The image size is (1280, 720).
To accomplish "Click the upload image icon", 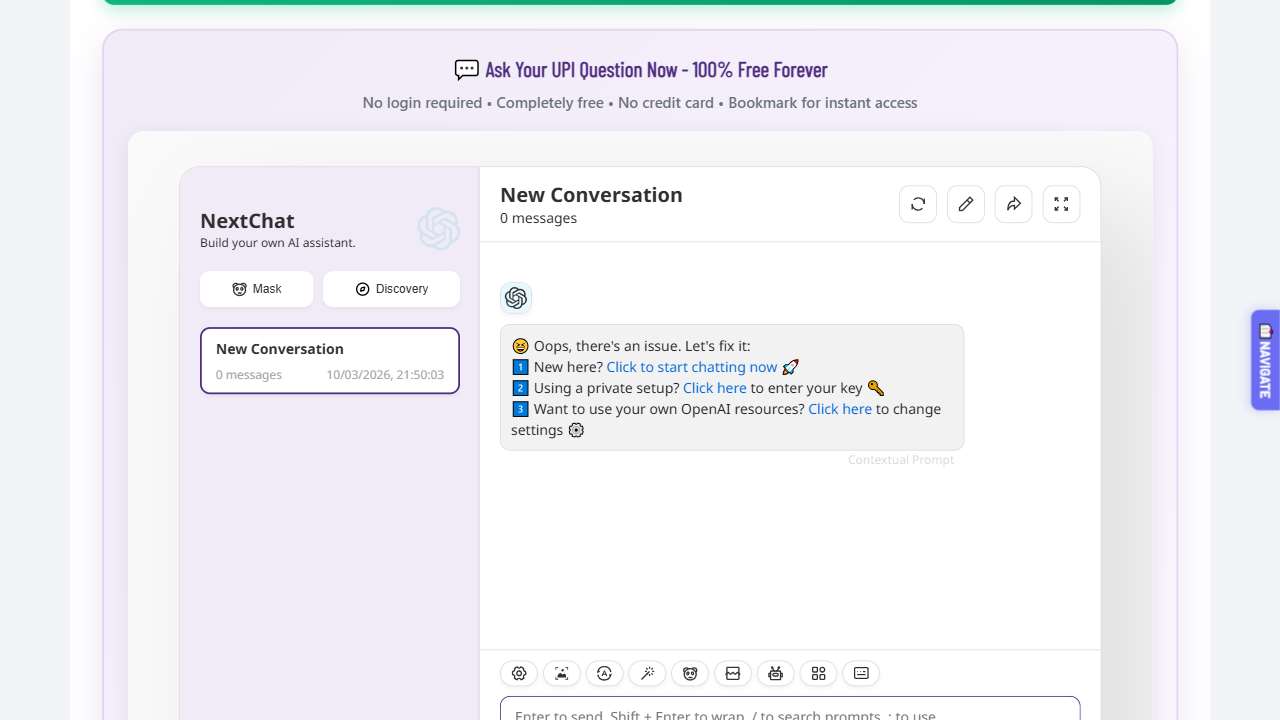I will pos(562,674).
